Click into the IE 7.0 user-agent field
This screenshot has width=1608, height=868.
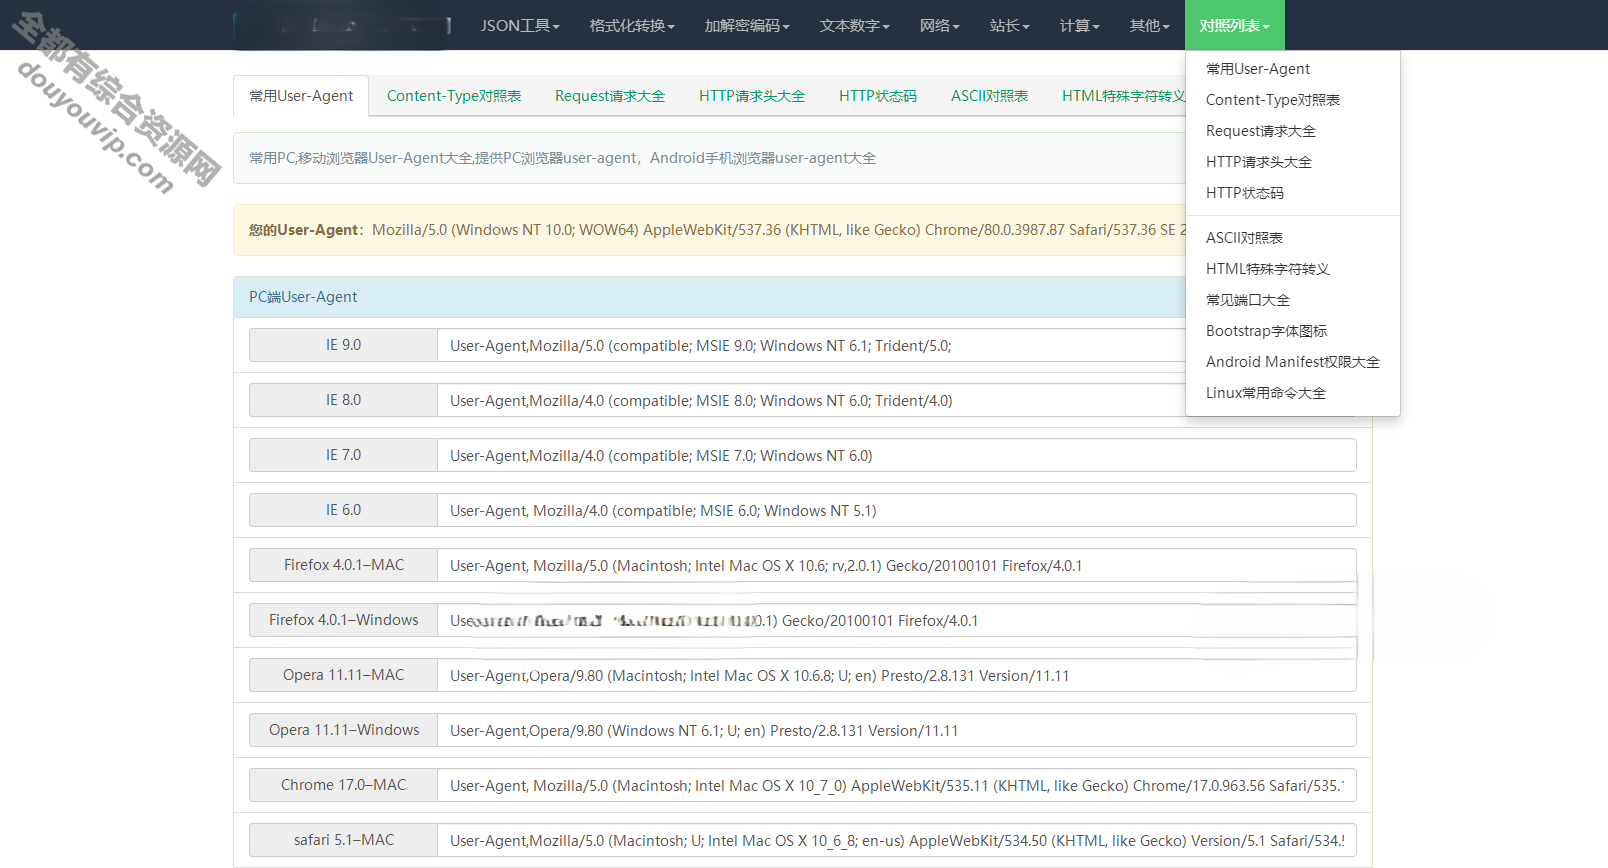coord(897,455)
